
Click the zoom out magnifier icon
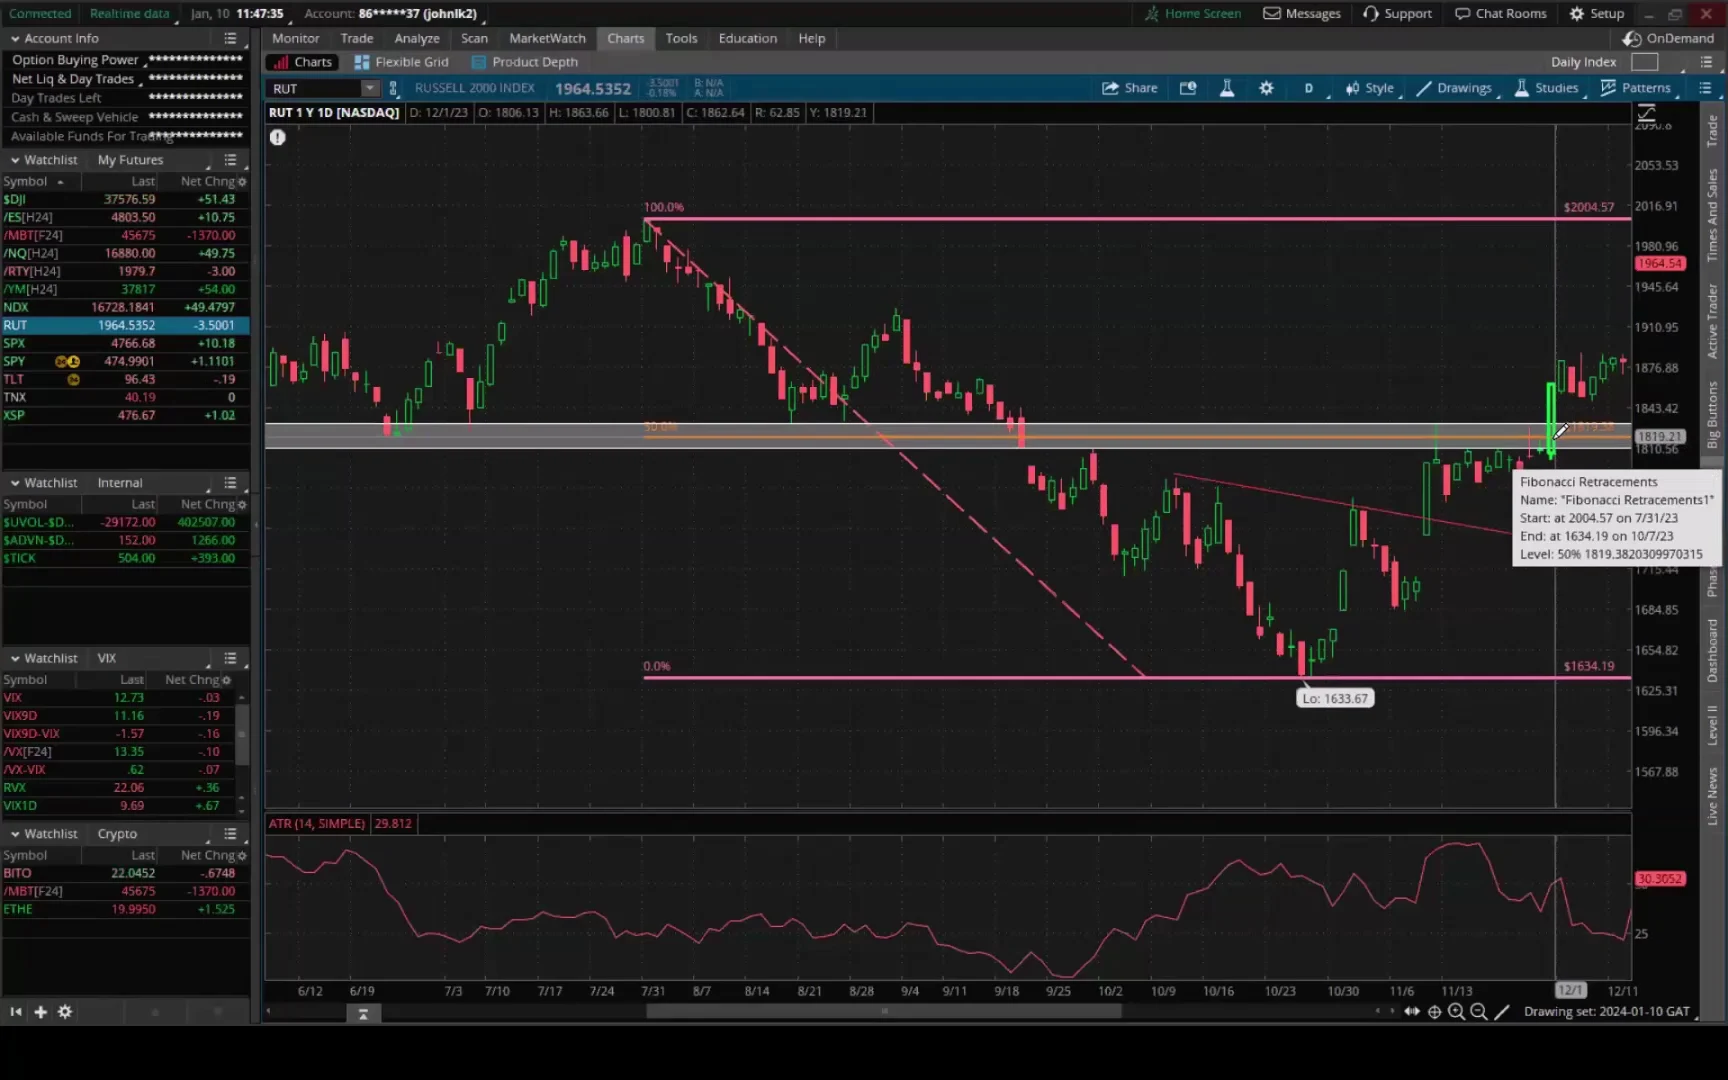1478,1012
